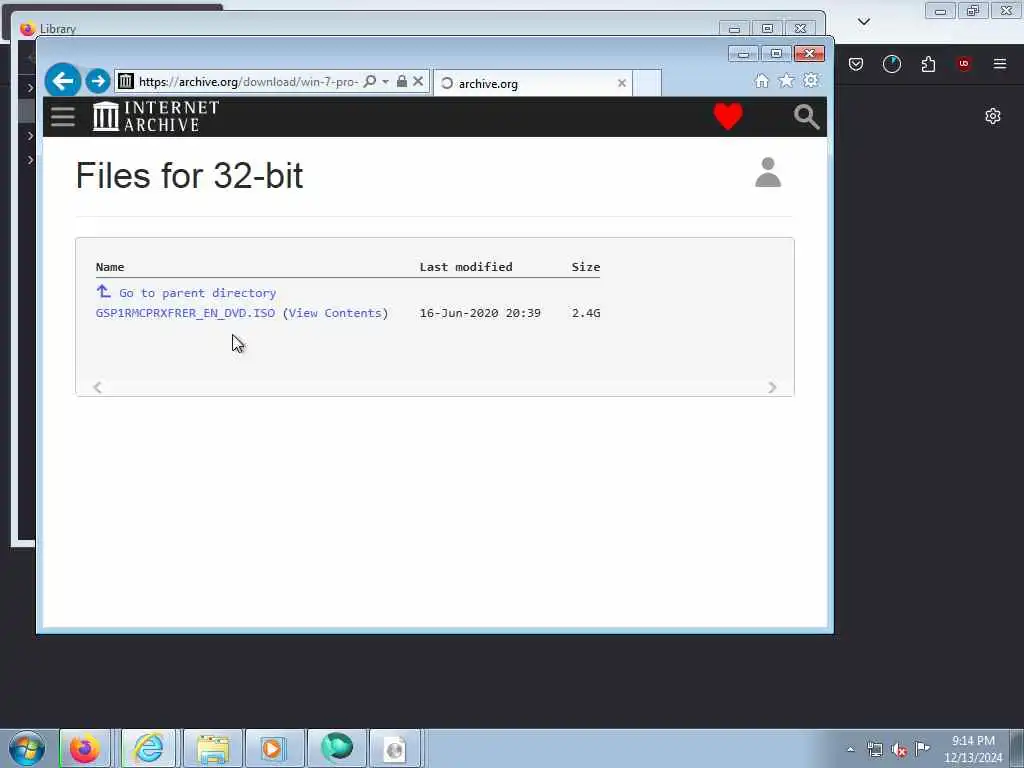
Task: Click the padlock security icon in the address bar
Action: click(x=402, y=81)
